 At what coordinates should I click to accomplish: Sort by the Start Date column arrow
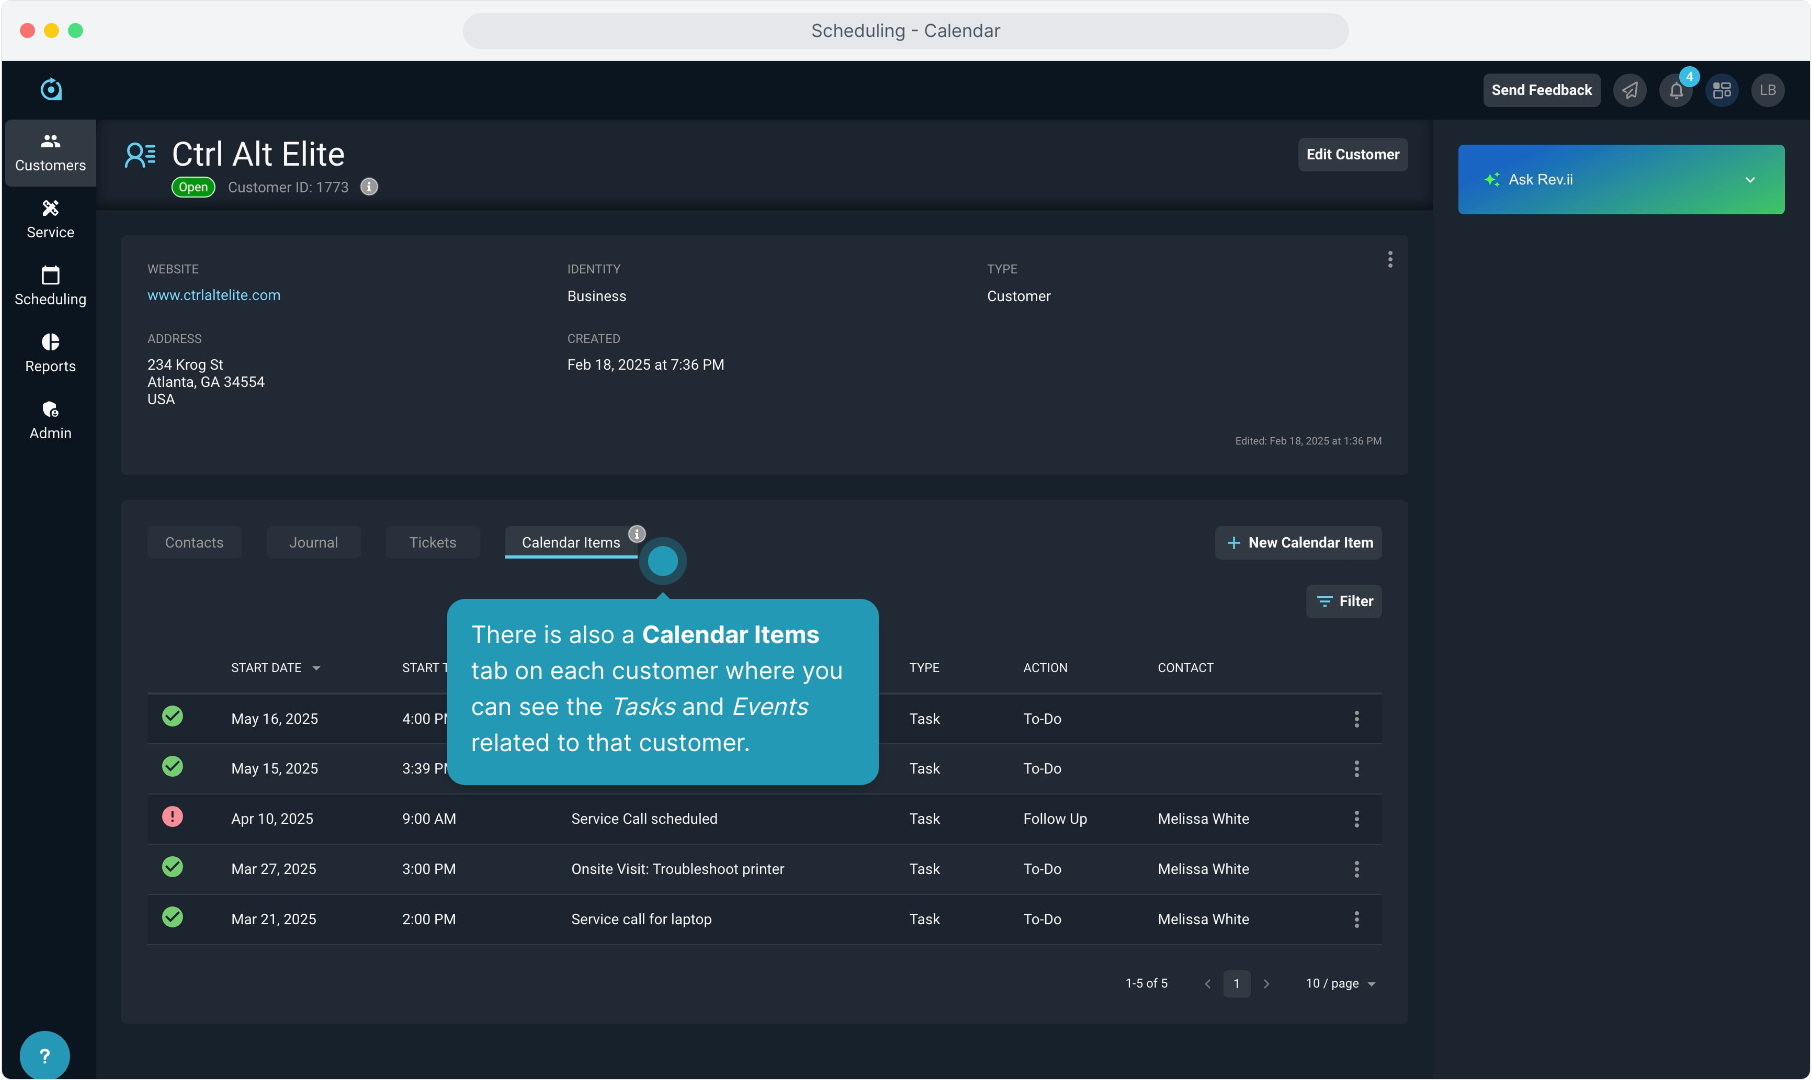(316, 668)
